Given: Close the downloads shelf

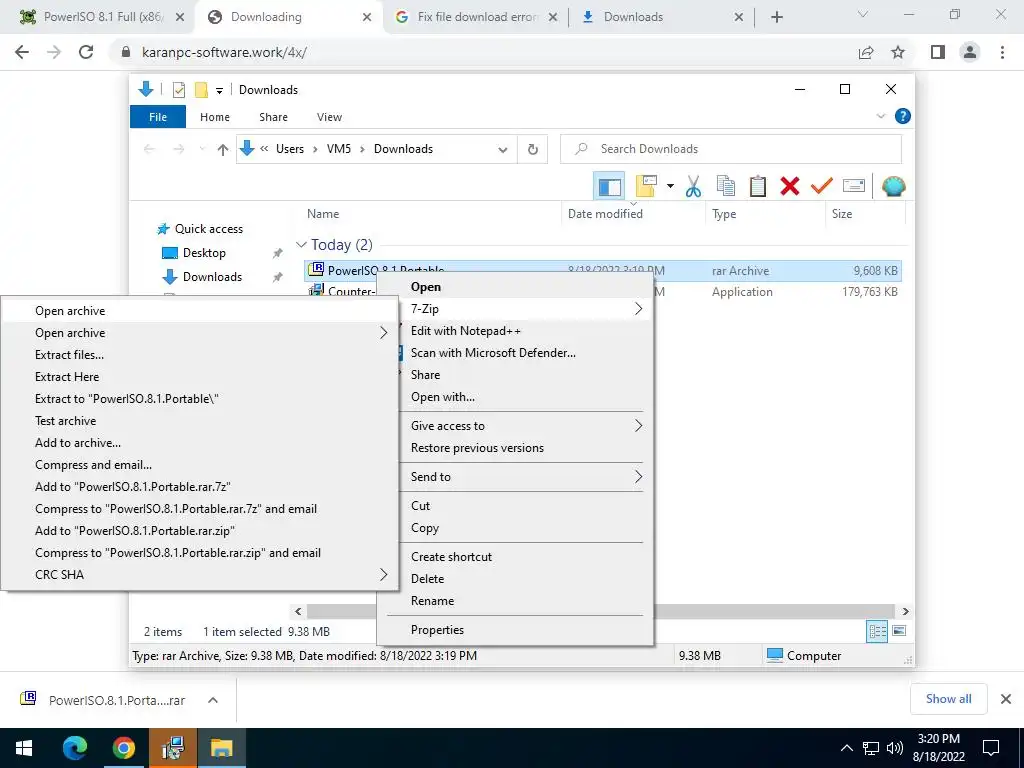Looking at the screenshot, I should pyautogui.click(x=1006, y=699).
